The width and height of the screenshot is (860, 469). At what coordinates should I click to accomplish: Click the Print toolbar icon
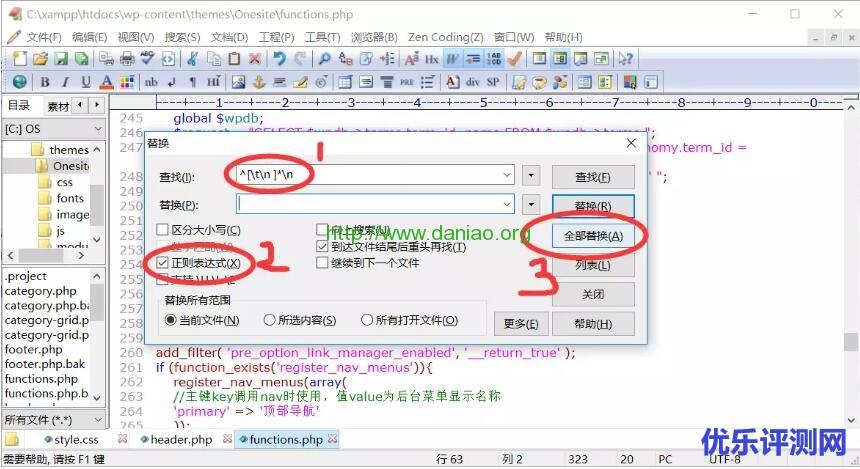point(127,59)
